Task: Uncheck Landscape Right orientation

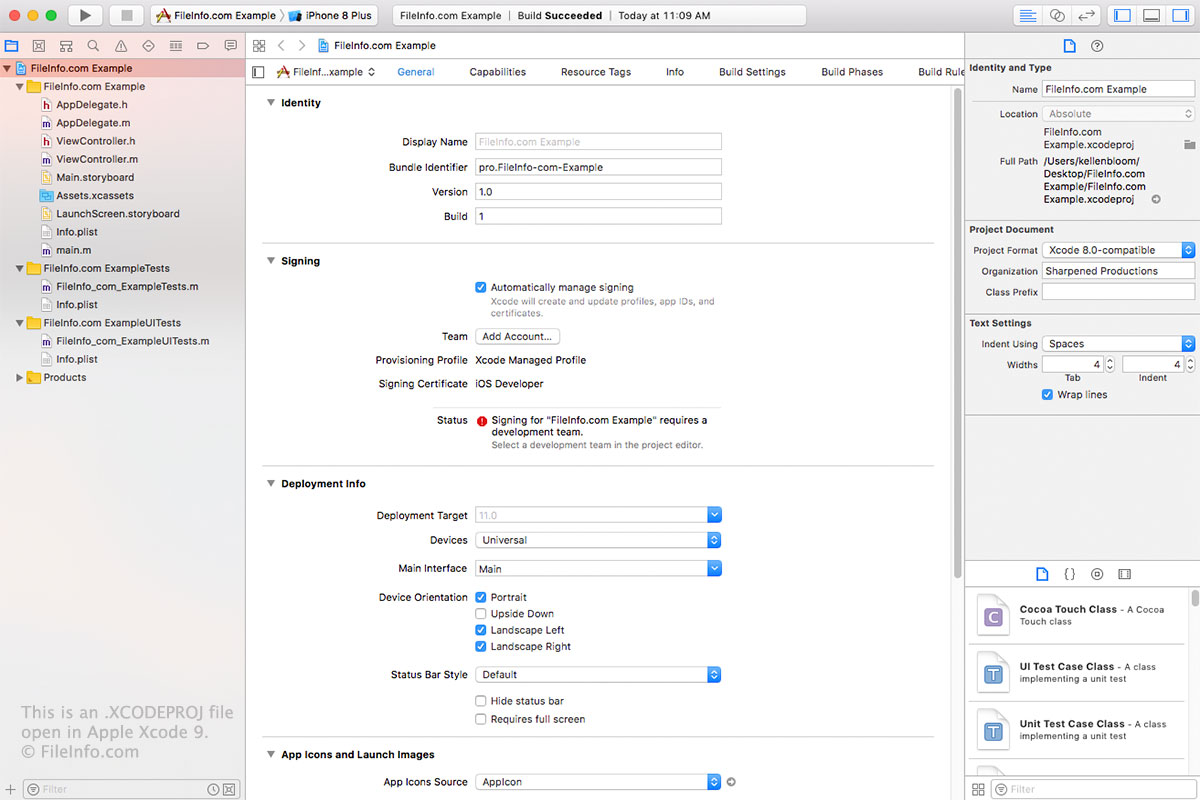Action: click(x=481, y=646)
